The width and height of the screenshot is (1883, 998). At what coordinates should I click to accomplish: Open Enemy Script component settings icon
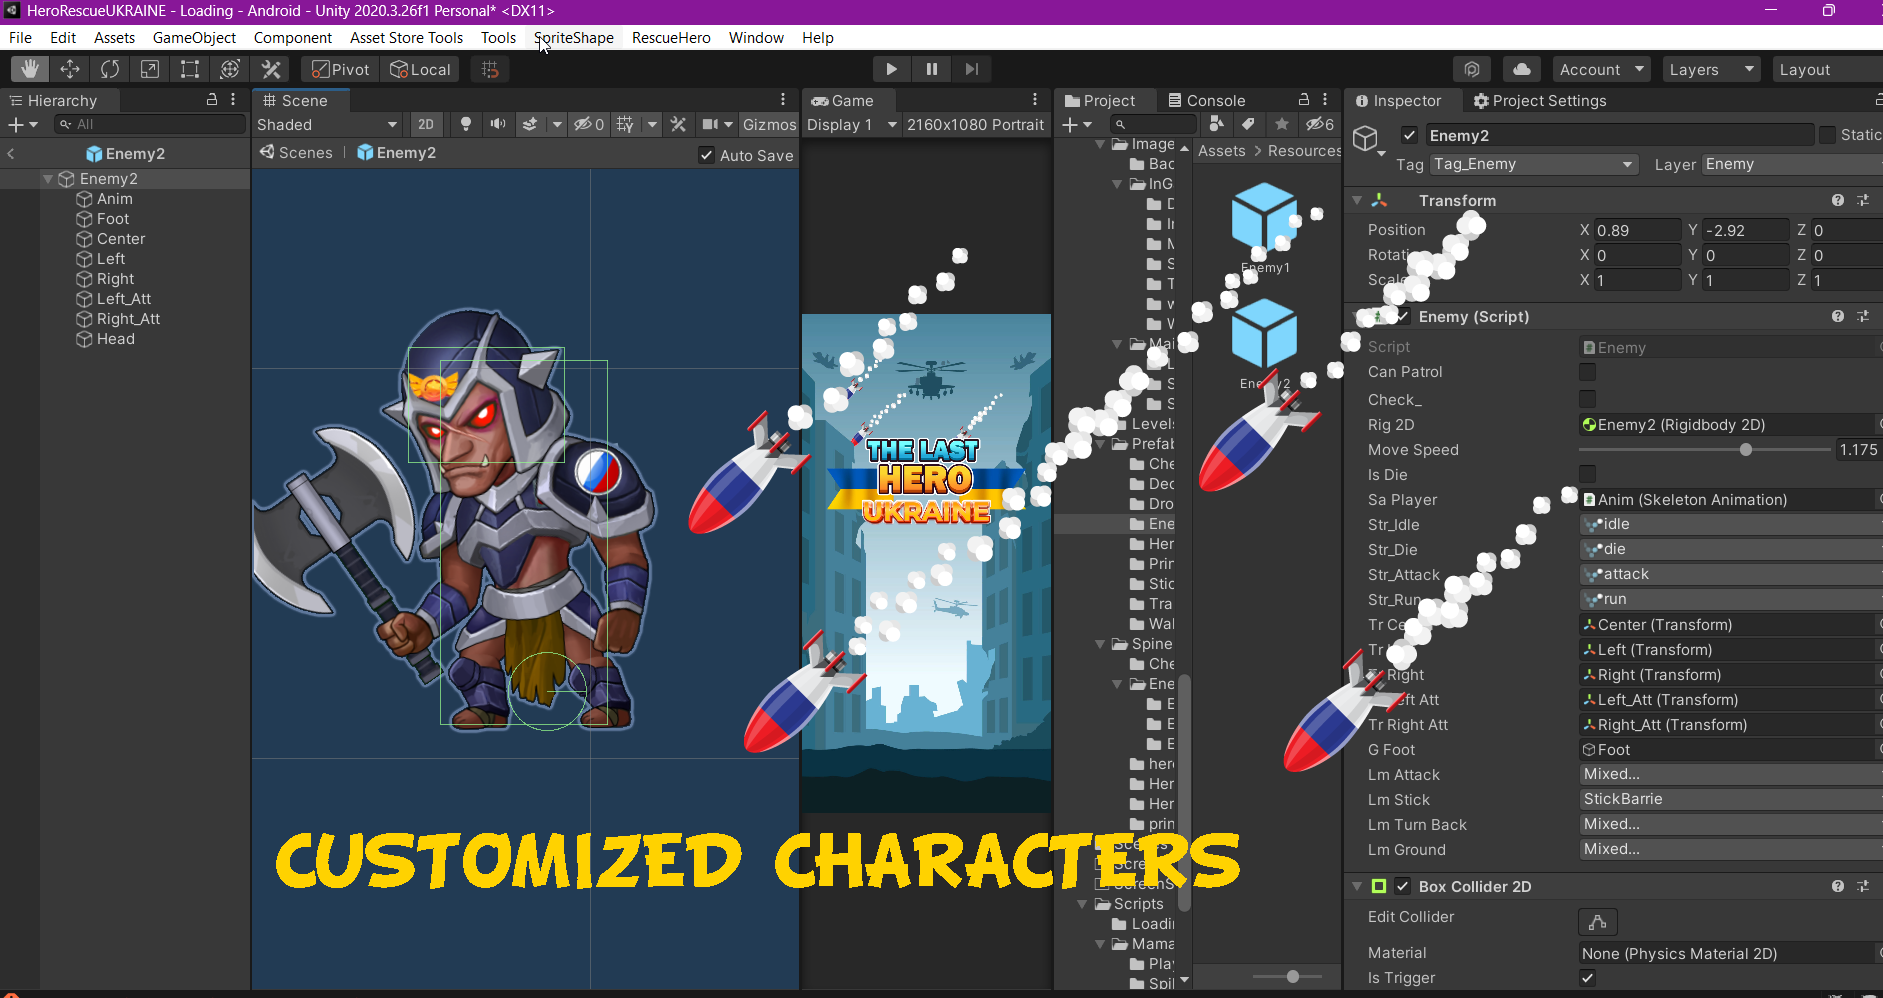click(x=1863, y=316)
